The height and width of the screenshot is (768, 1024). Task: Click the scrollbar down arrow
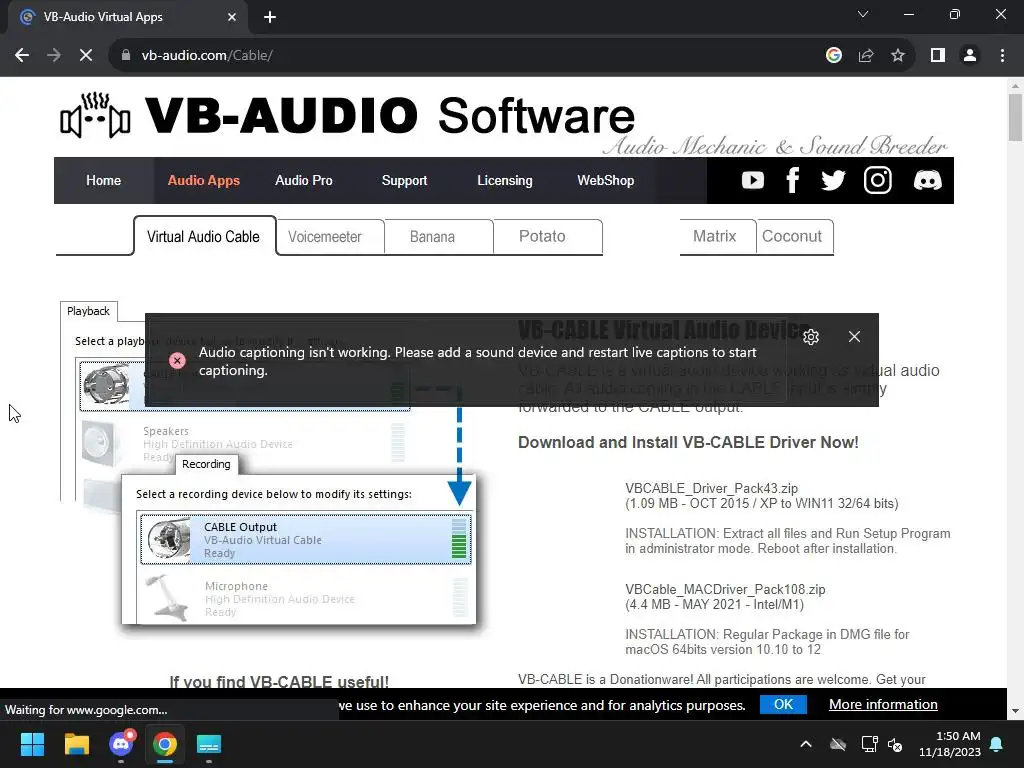(x=1015, y=711)
